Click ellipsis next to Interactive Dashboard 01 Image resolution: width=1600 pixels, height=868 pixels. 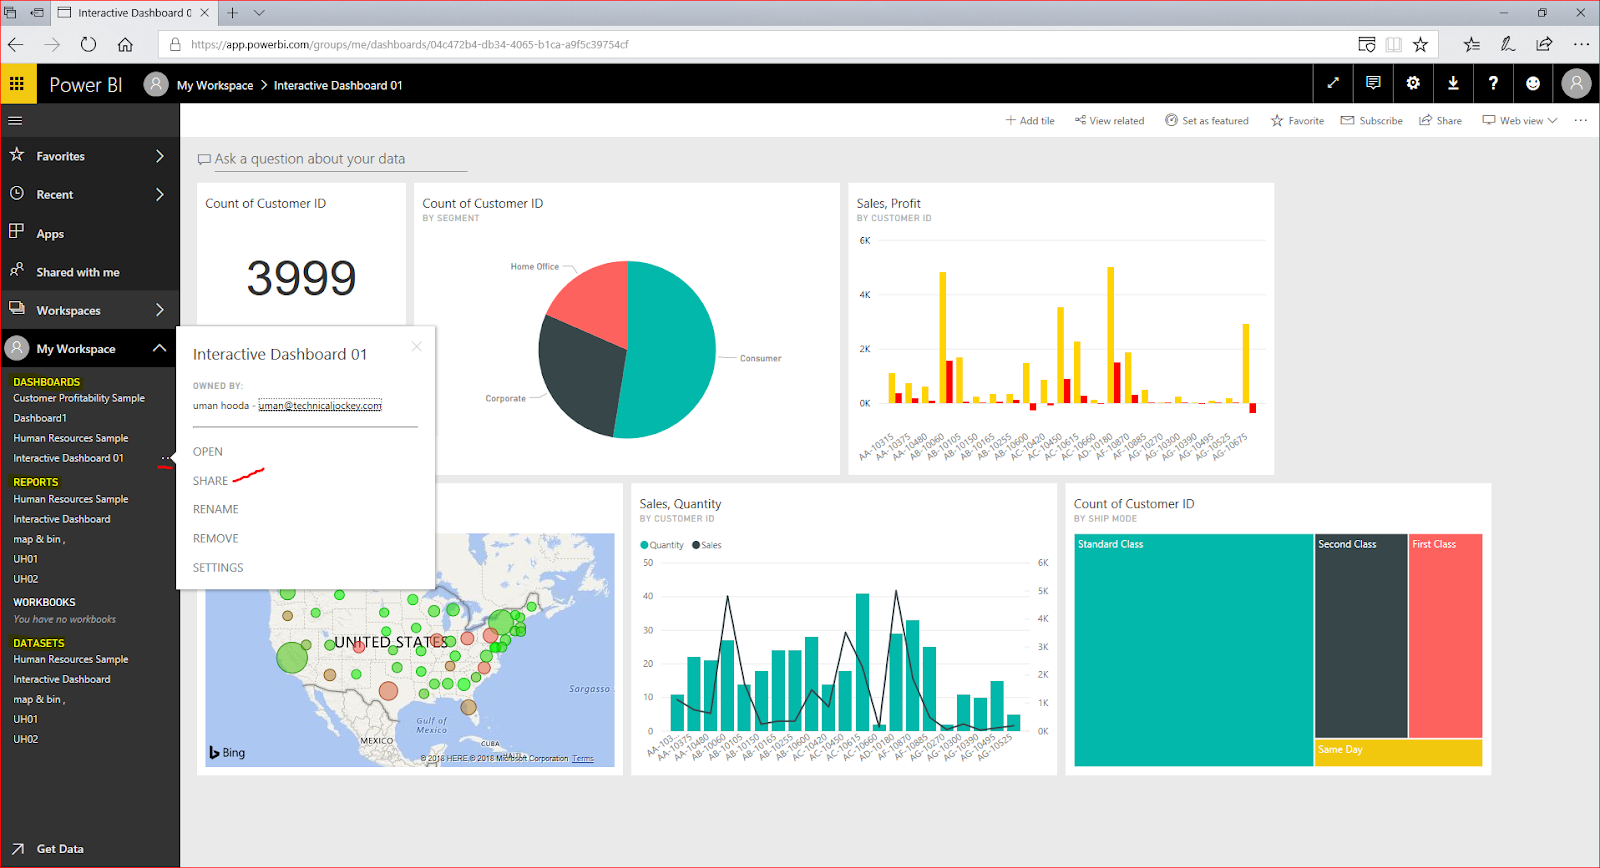point(165,458)
